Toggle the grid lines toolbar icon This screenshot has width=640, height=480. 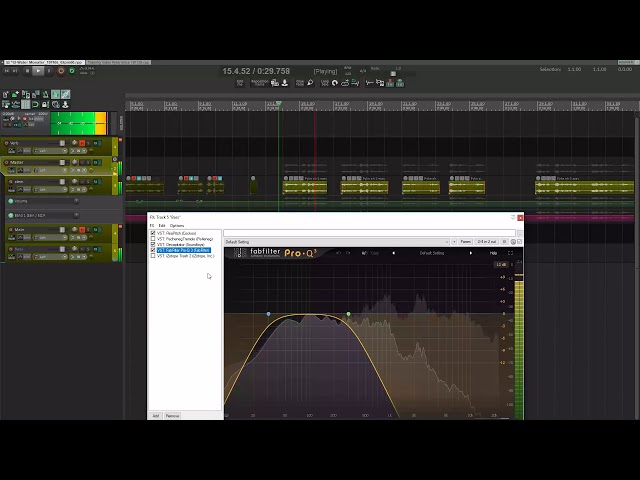(x=25, y=105)
